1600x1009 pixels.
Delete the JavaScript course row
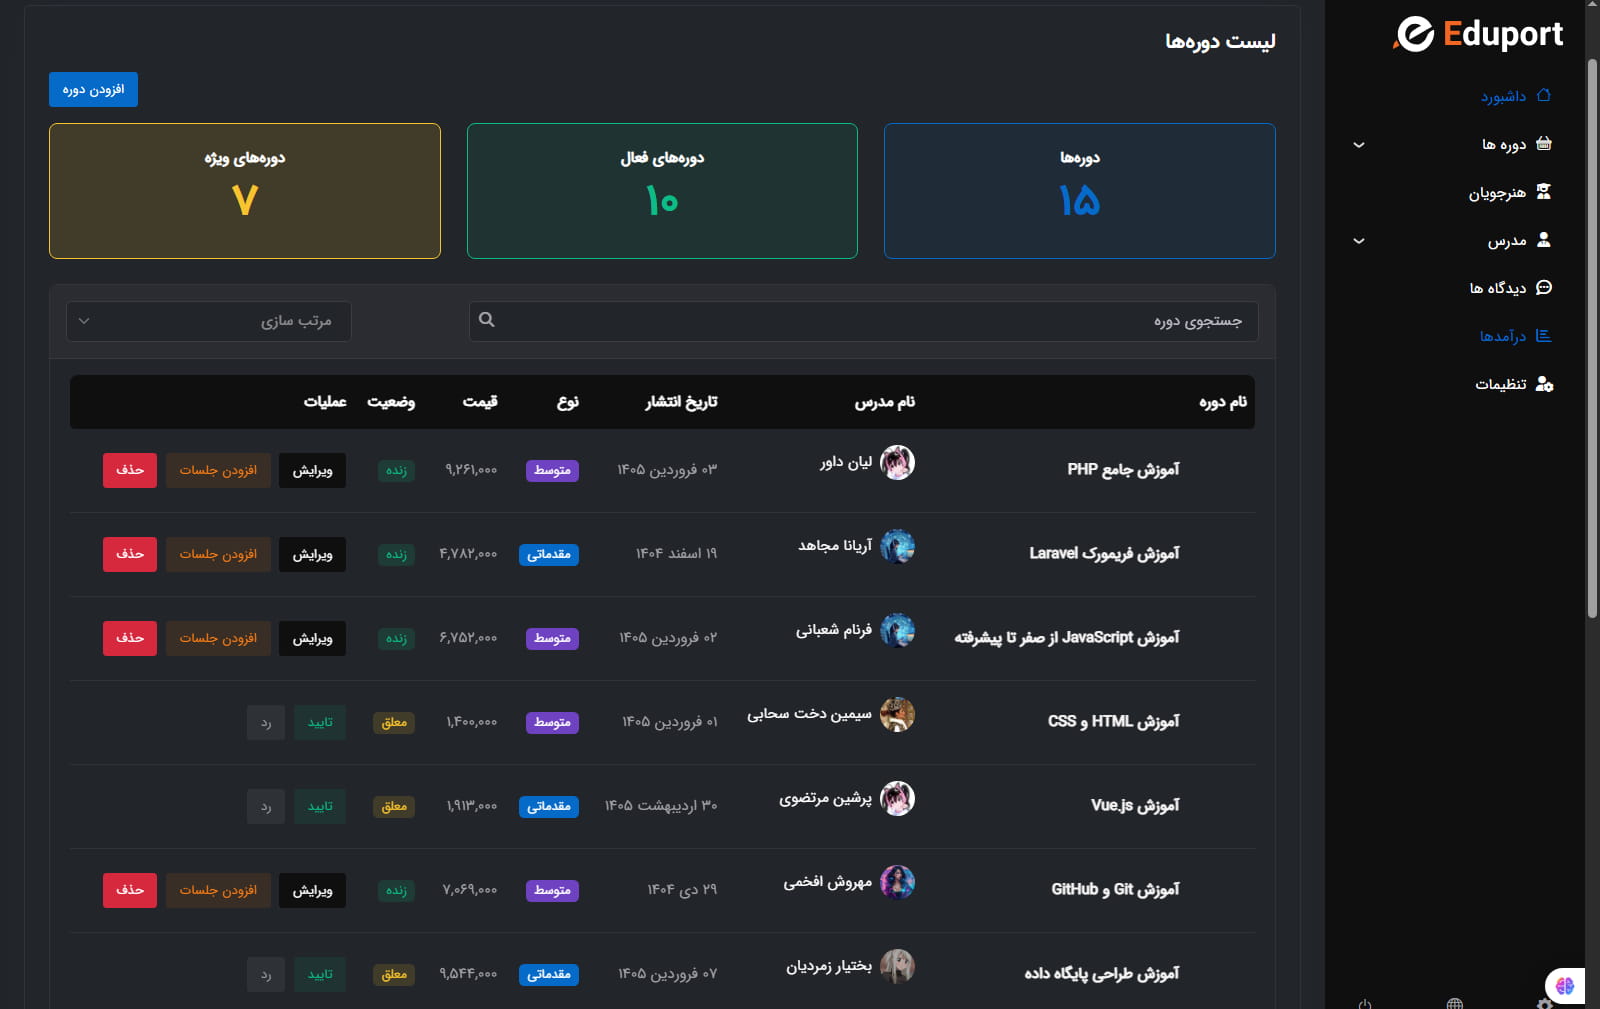[130, 638]
